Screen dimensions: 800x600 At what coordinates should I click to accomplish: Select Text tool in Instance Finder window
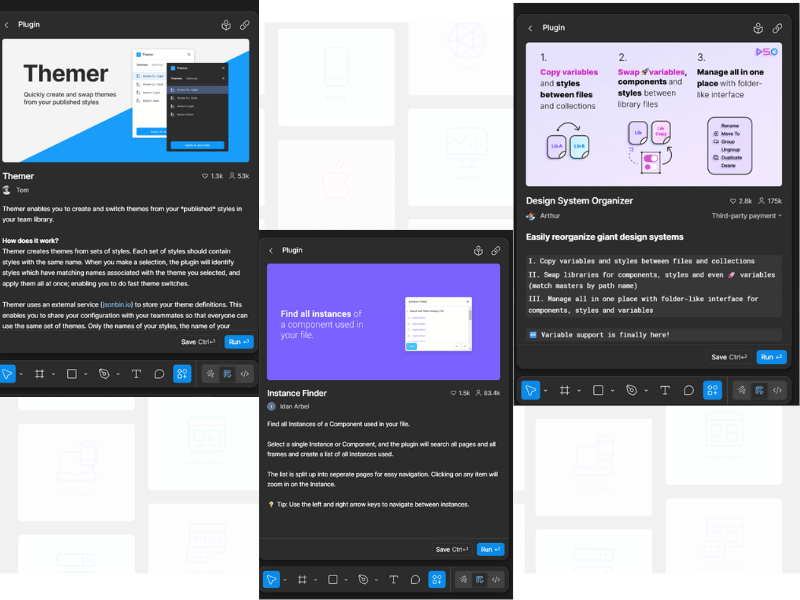[x=393, y=580]
